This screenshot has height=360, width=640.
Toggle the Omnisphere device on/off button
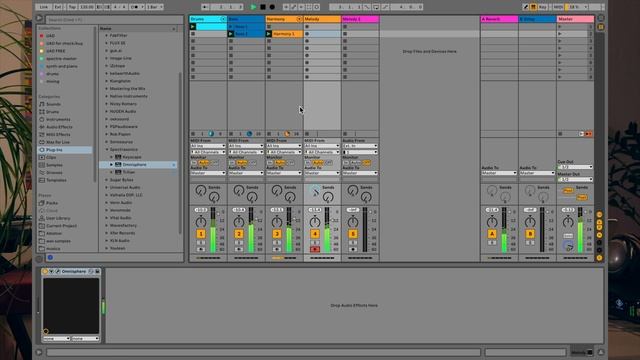45,271
